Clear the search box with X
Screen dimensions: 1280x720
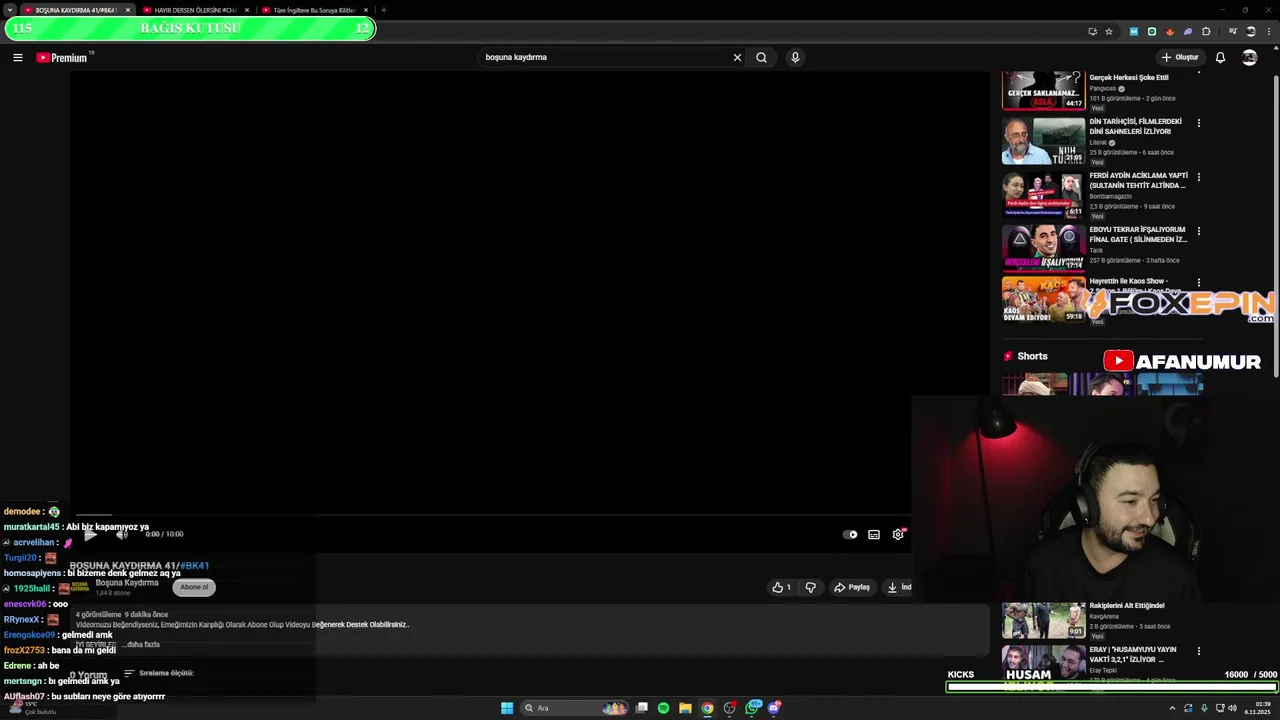[737, 57]
